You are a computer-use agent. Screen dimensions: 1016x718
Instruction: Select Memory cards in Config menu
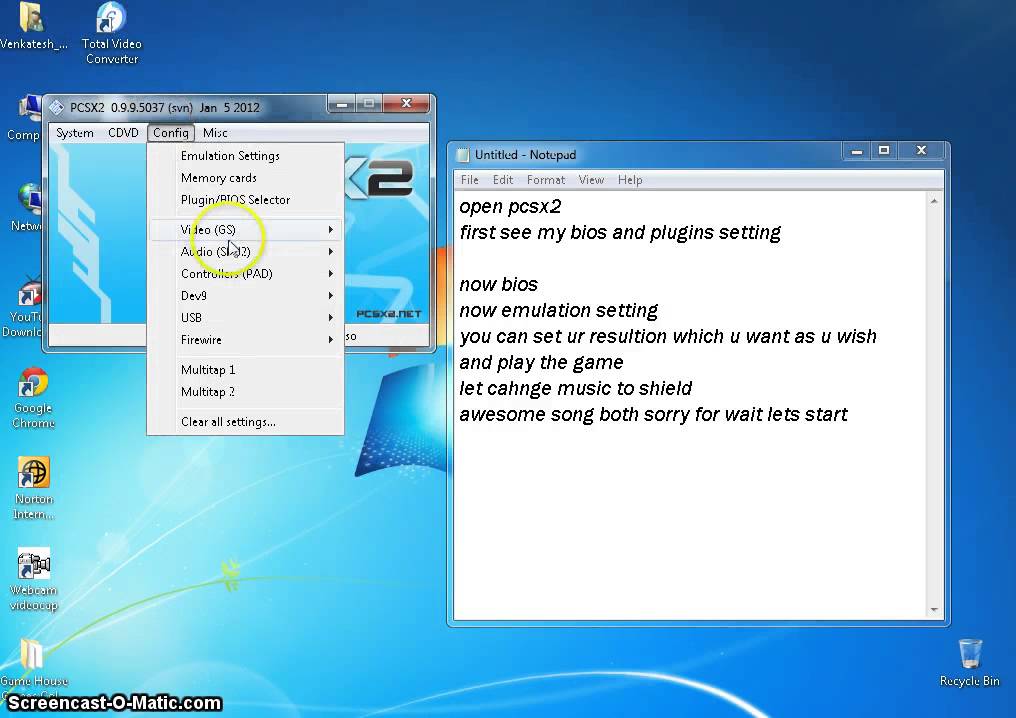pyautogui.click(x=246, y=178)
